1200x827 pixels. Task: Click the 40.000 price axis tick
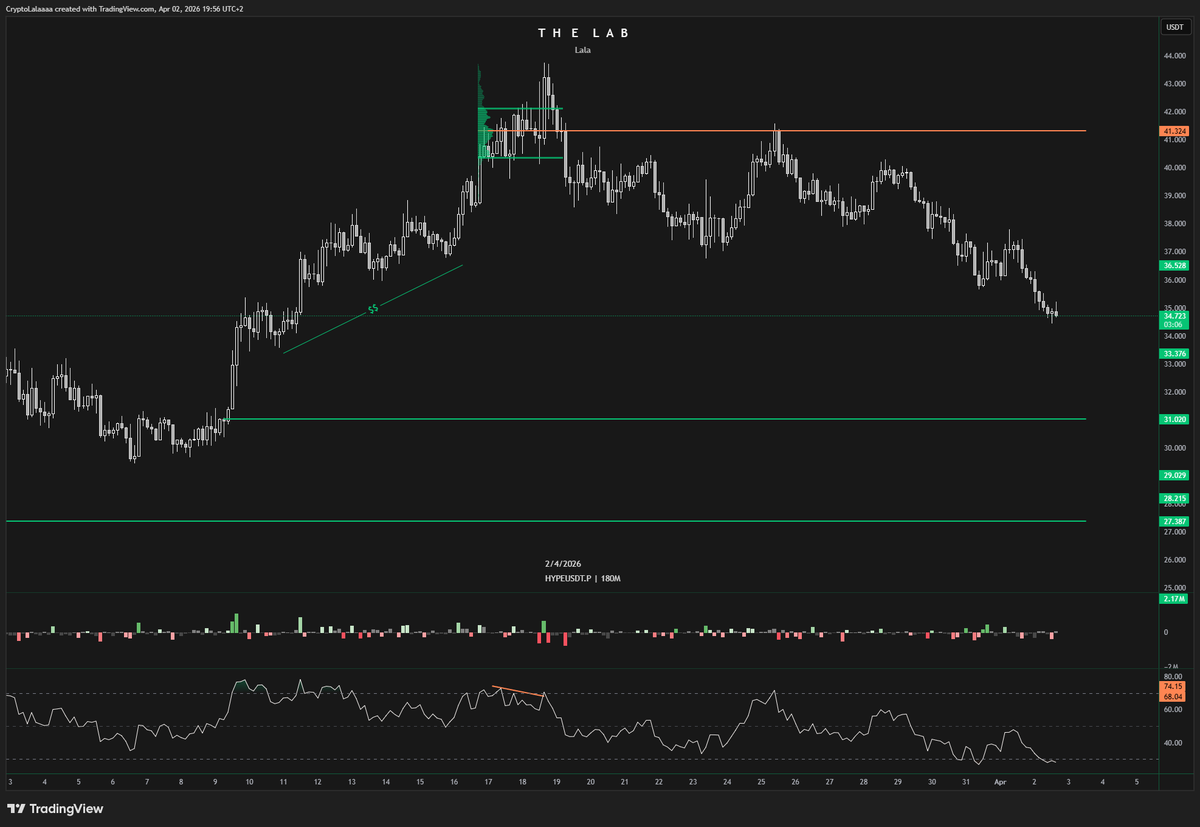click(1174, 167)
